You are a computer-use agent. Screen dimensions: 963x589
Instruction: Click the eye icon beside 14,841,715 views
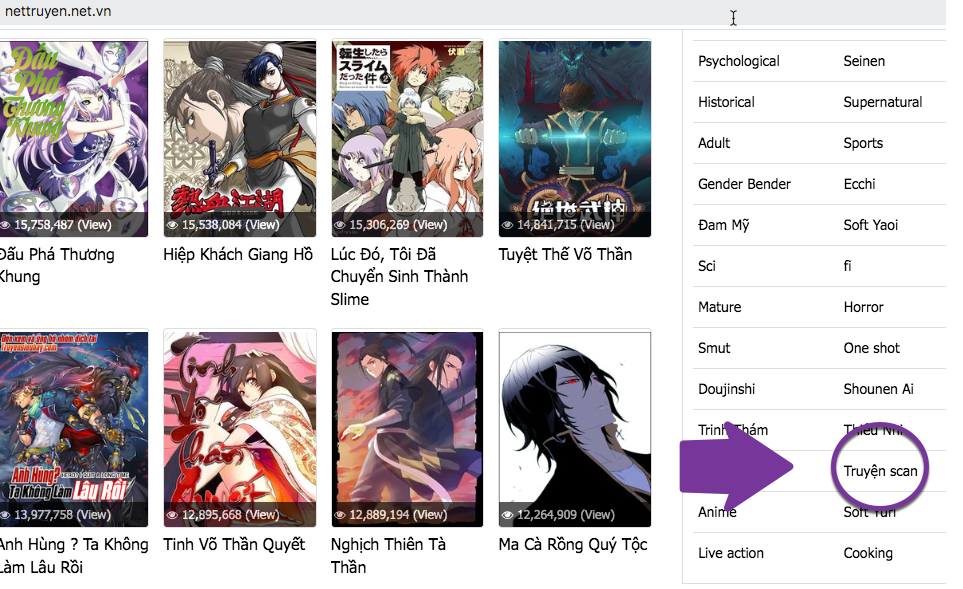tap(507, 225)
